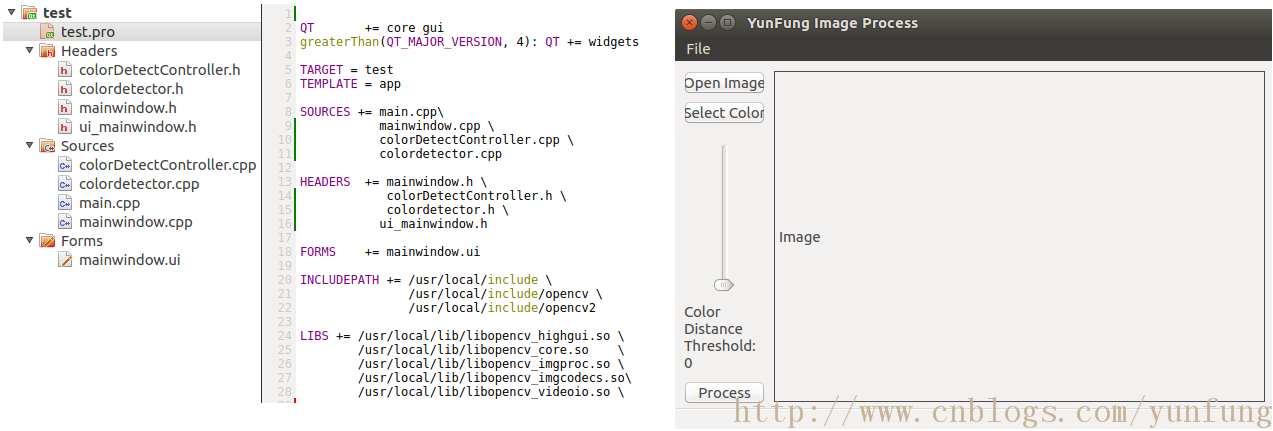
Task: Click the Forms folder icon
Action: coord(47,241)
